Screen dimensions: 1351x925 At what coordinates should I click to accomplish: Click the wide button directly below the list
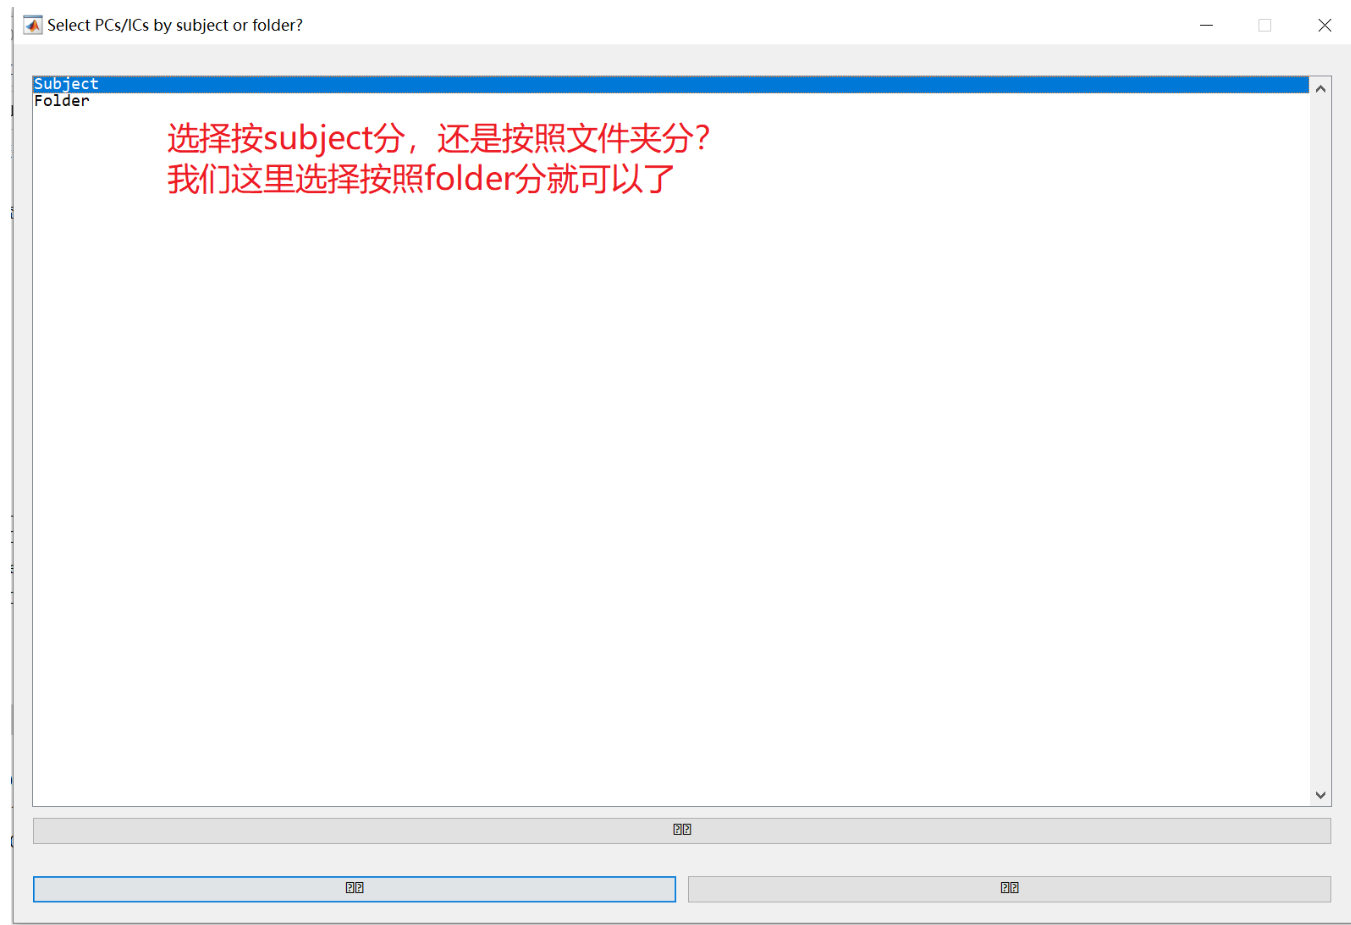682,830
